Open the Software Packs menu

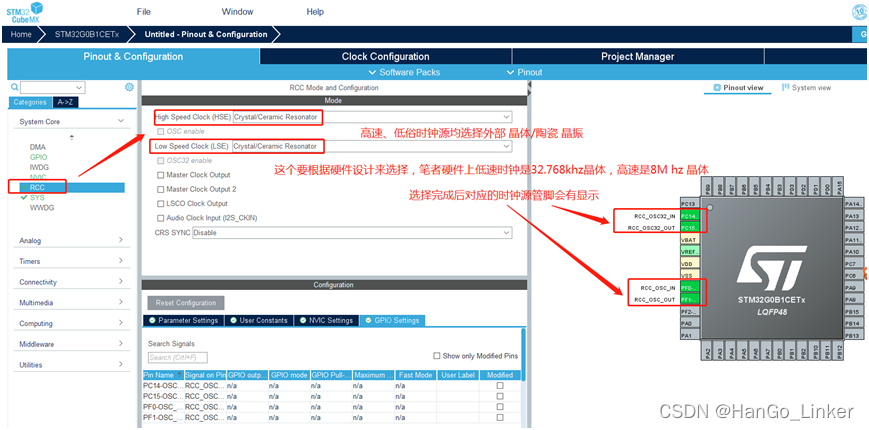tap(405, 72)
